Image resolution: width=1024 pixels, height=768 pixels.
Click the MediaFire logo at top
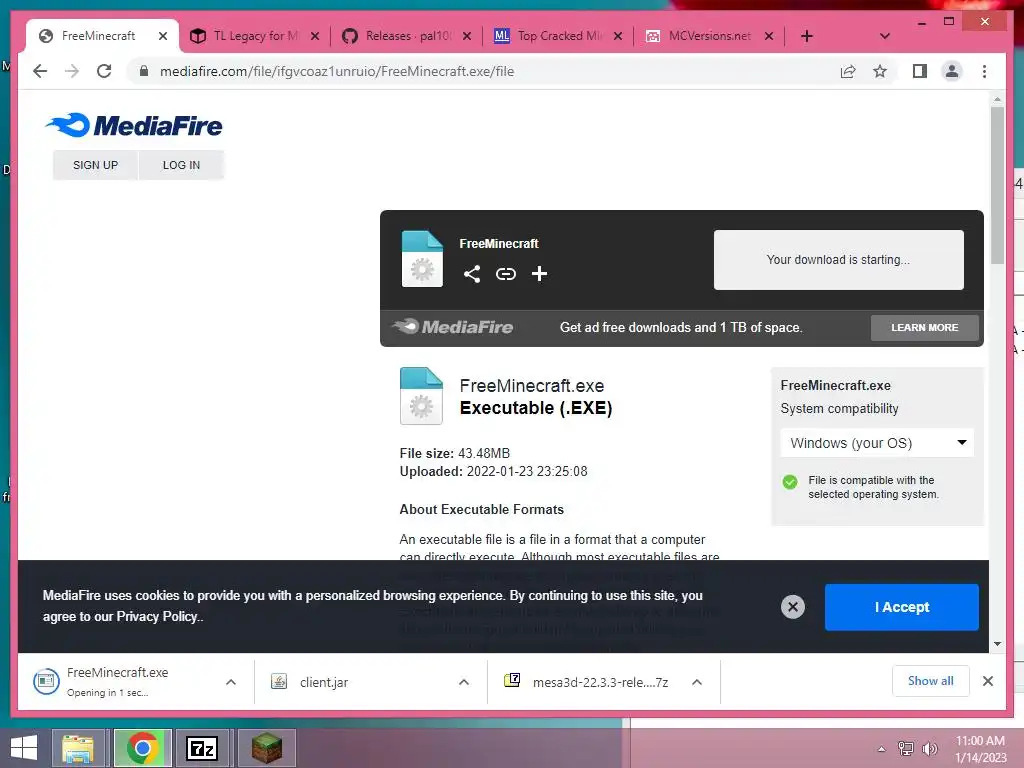134,125
